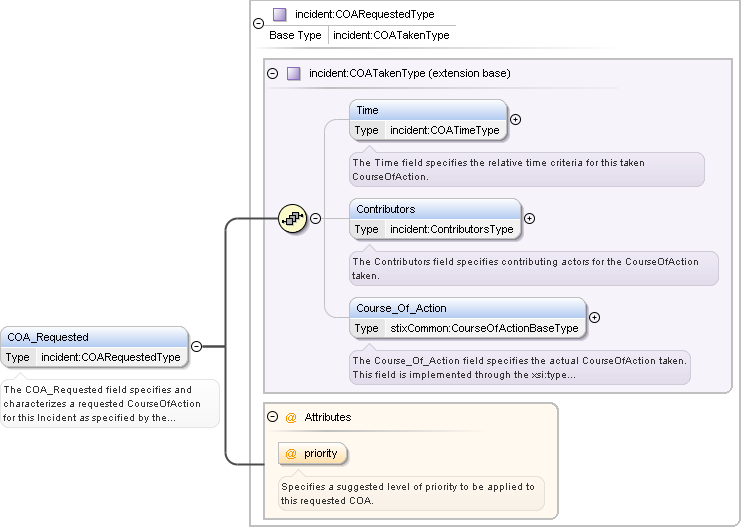Collapse the COATakenType extension base section
The height and width of the screenshot is (528, 742).
(273, 74)
